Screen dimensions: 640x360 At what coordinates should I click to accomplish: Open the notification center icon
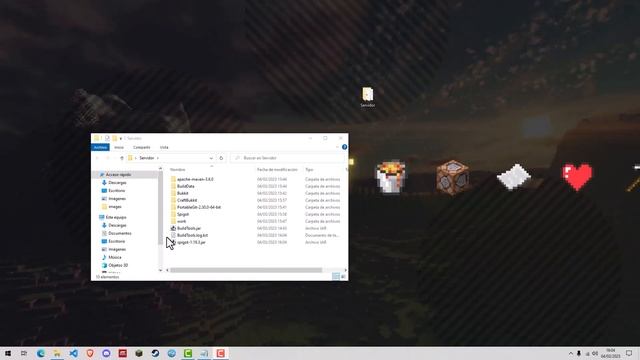coord(629,353)
